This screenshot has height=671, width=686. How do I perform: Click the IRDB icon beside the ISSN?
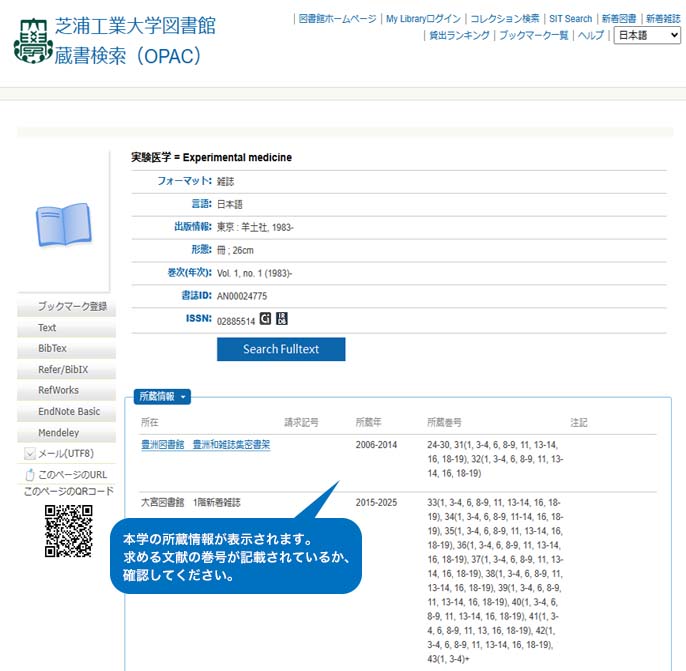pyautogui.click(x=282, y=319)
